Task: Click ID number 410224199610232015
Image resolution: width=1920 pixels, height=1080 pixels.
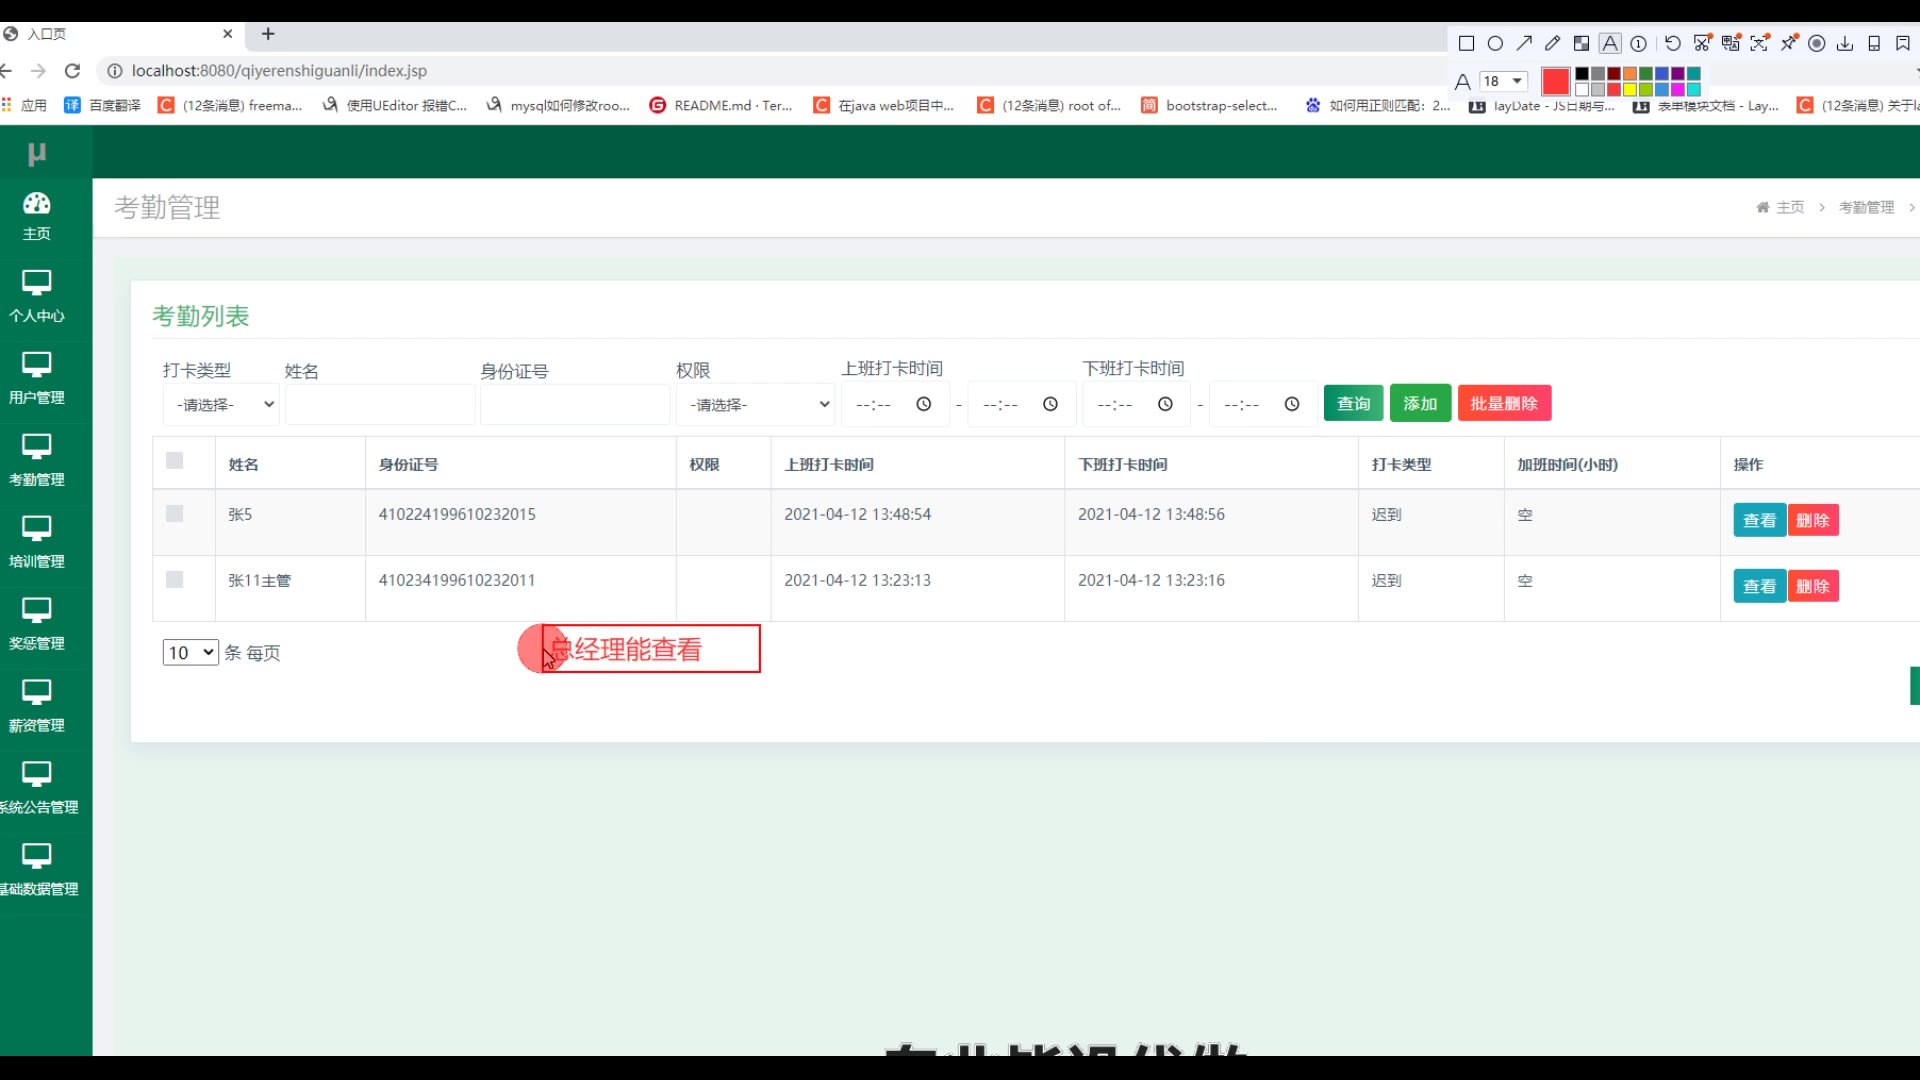Action: (x=457, y=514)
